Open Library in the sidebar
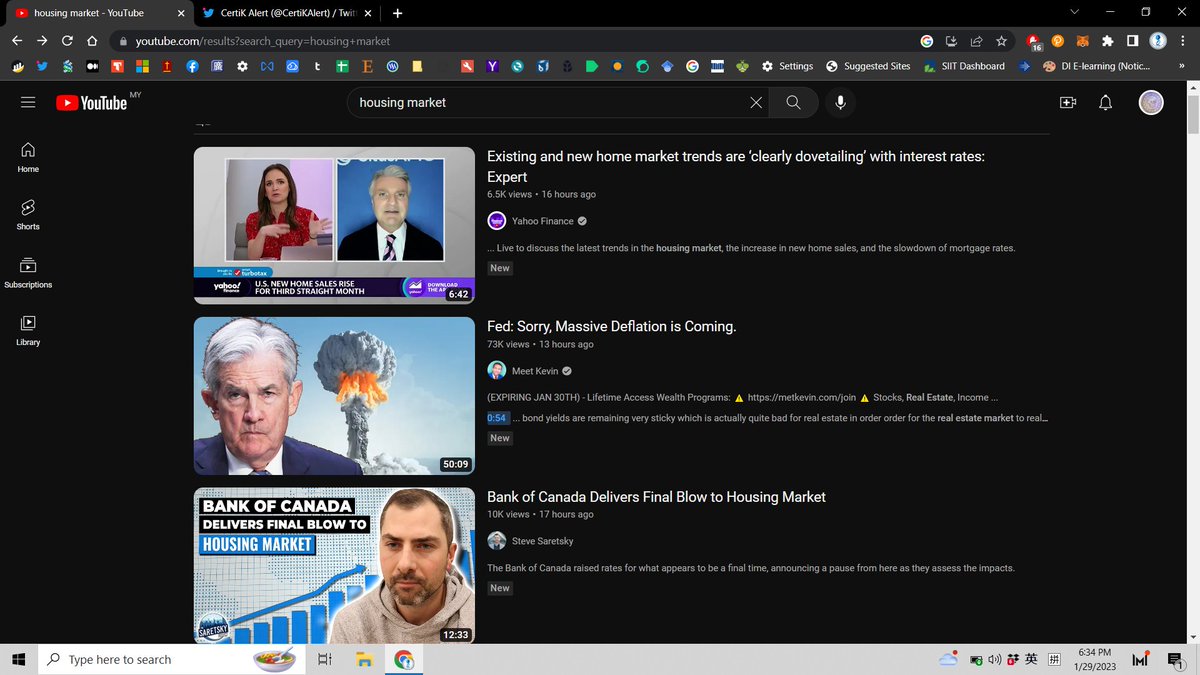Image resolution: width=1200 pixels, height=675 pixels. coord(28,330)
